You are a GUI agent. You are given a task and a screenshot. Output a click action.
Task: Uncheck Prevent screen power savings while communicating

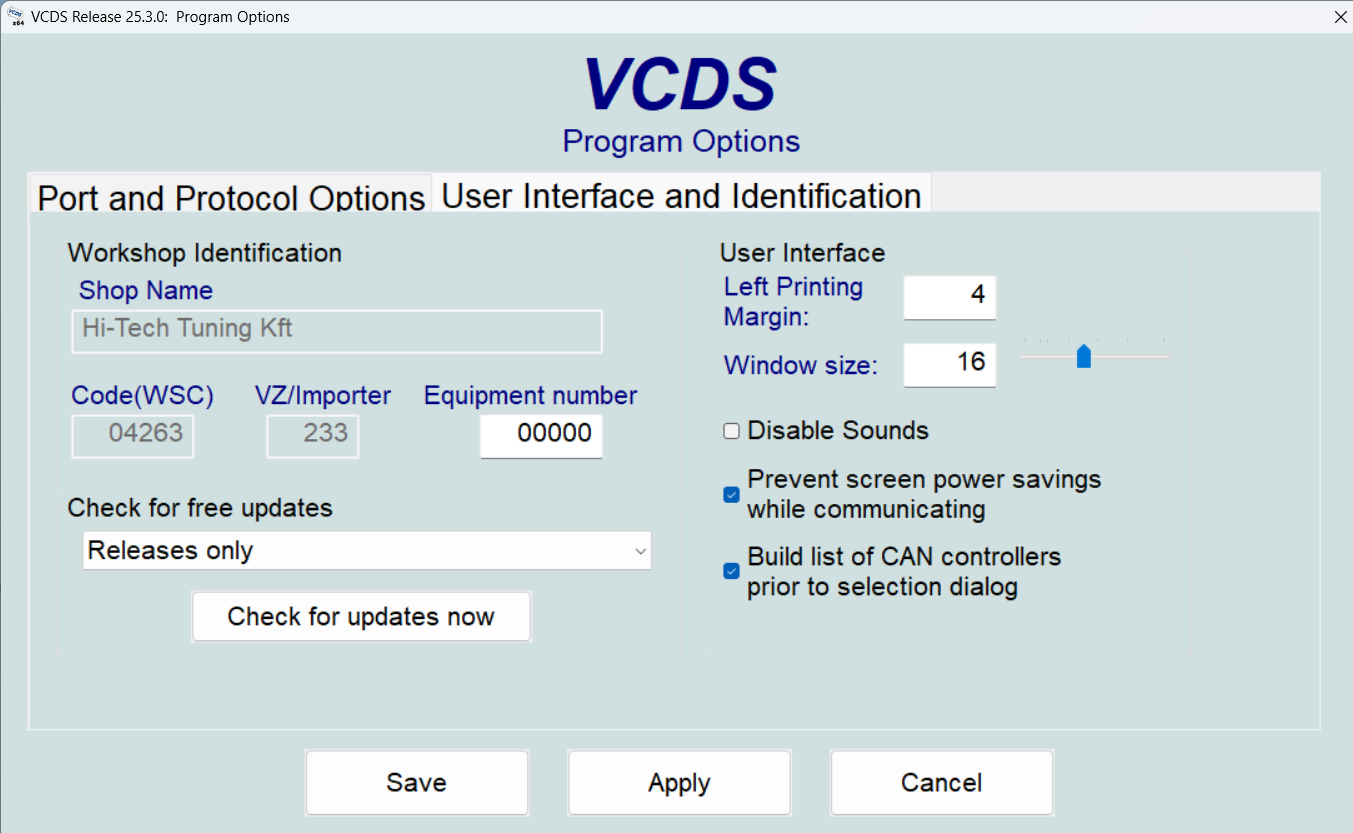click(x=732, y=494)
